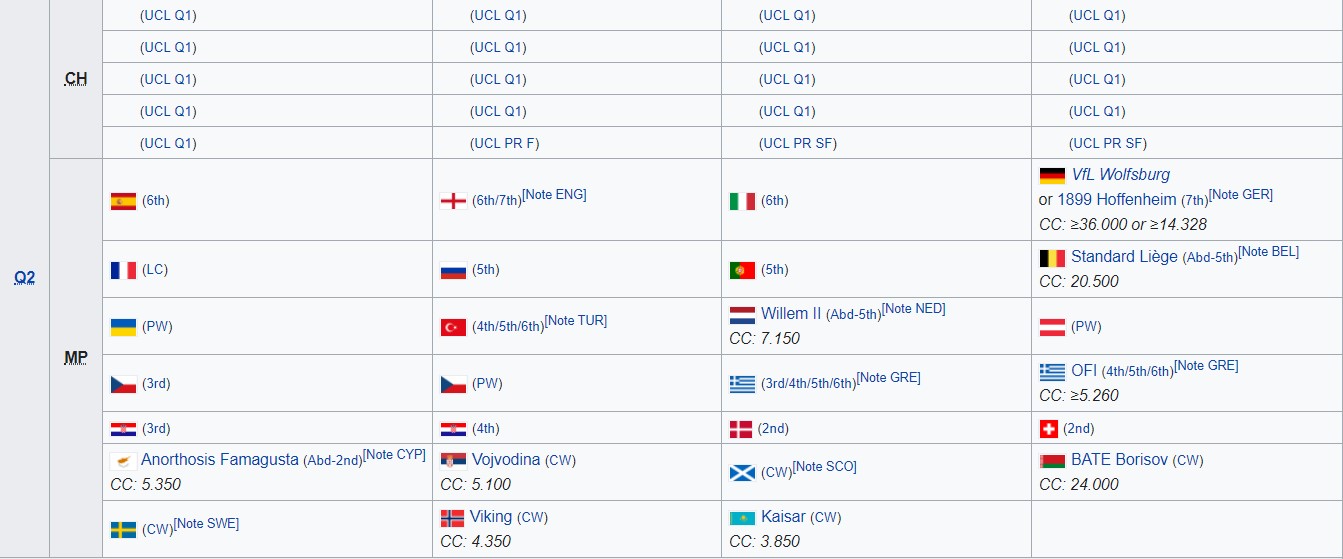
Task: Open the Anorthosis Famagusta link
Action: click(x=219, y=460)
